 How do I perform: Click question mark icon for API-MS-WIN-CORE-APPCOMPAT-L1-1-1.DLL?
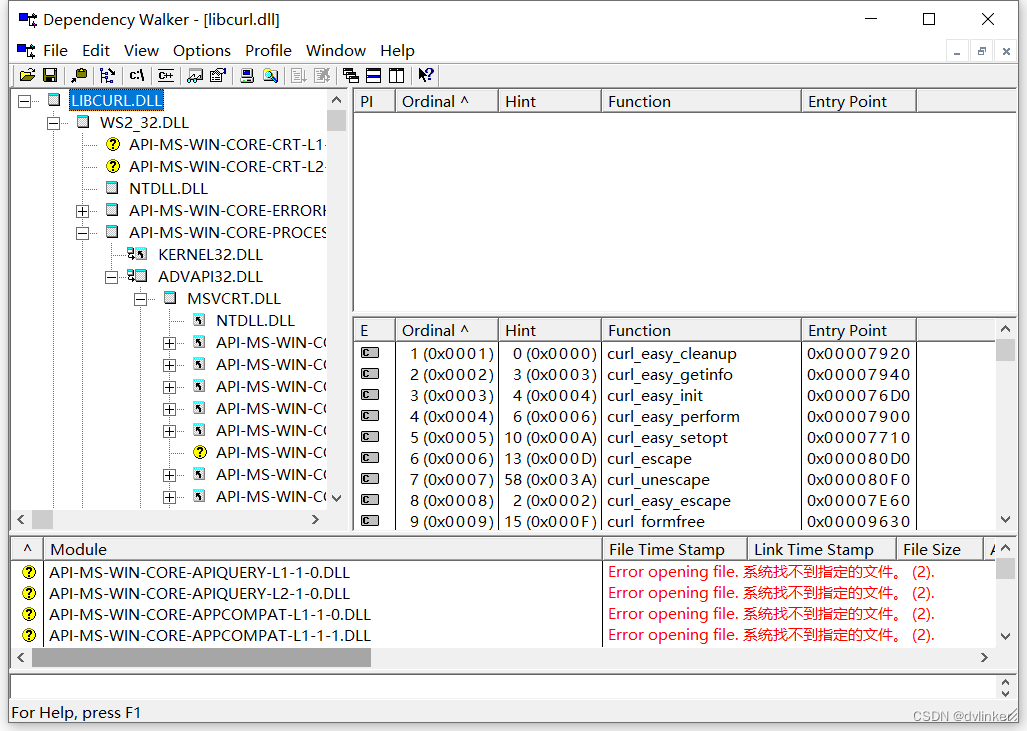tap(29, 635)
